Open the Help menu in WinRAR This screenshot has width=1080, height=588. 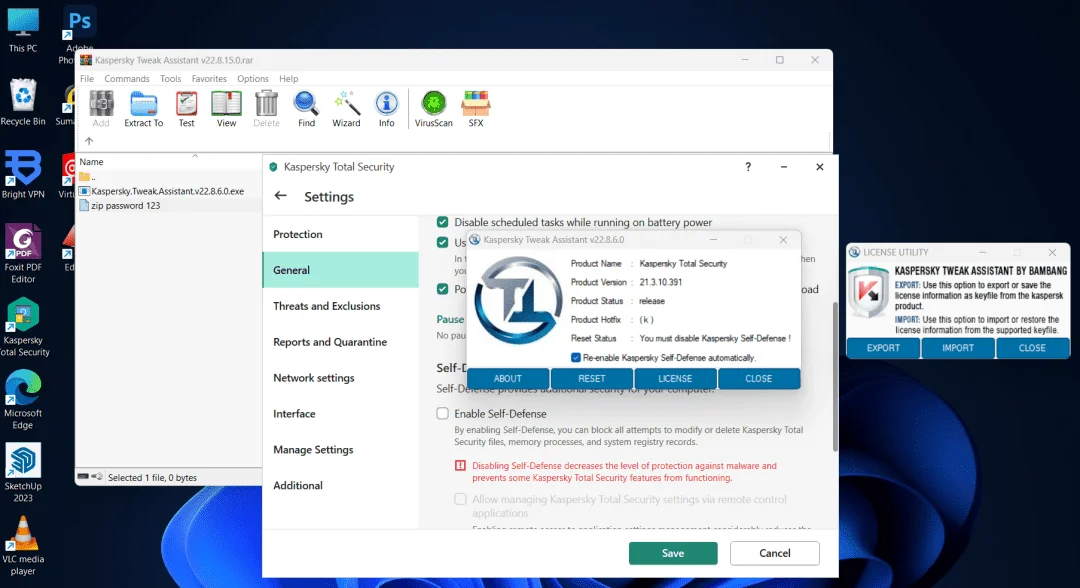pos(289,78)
